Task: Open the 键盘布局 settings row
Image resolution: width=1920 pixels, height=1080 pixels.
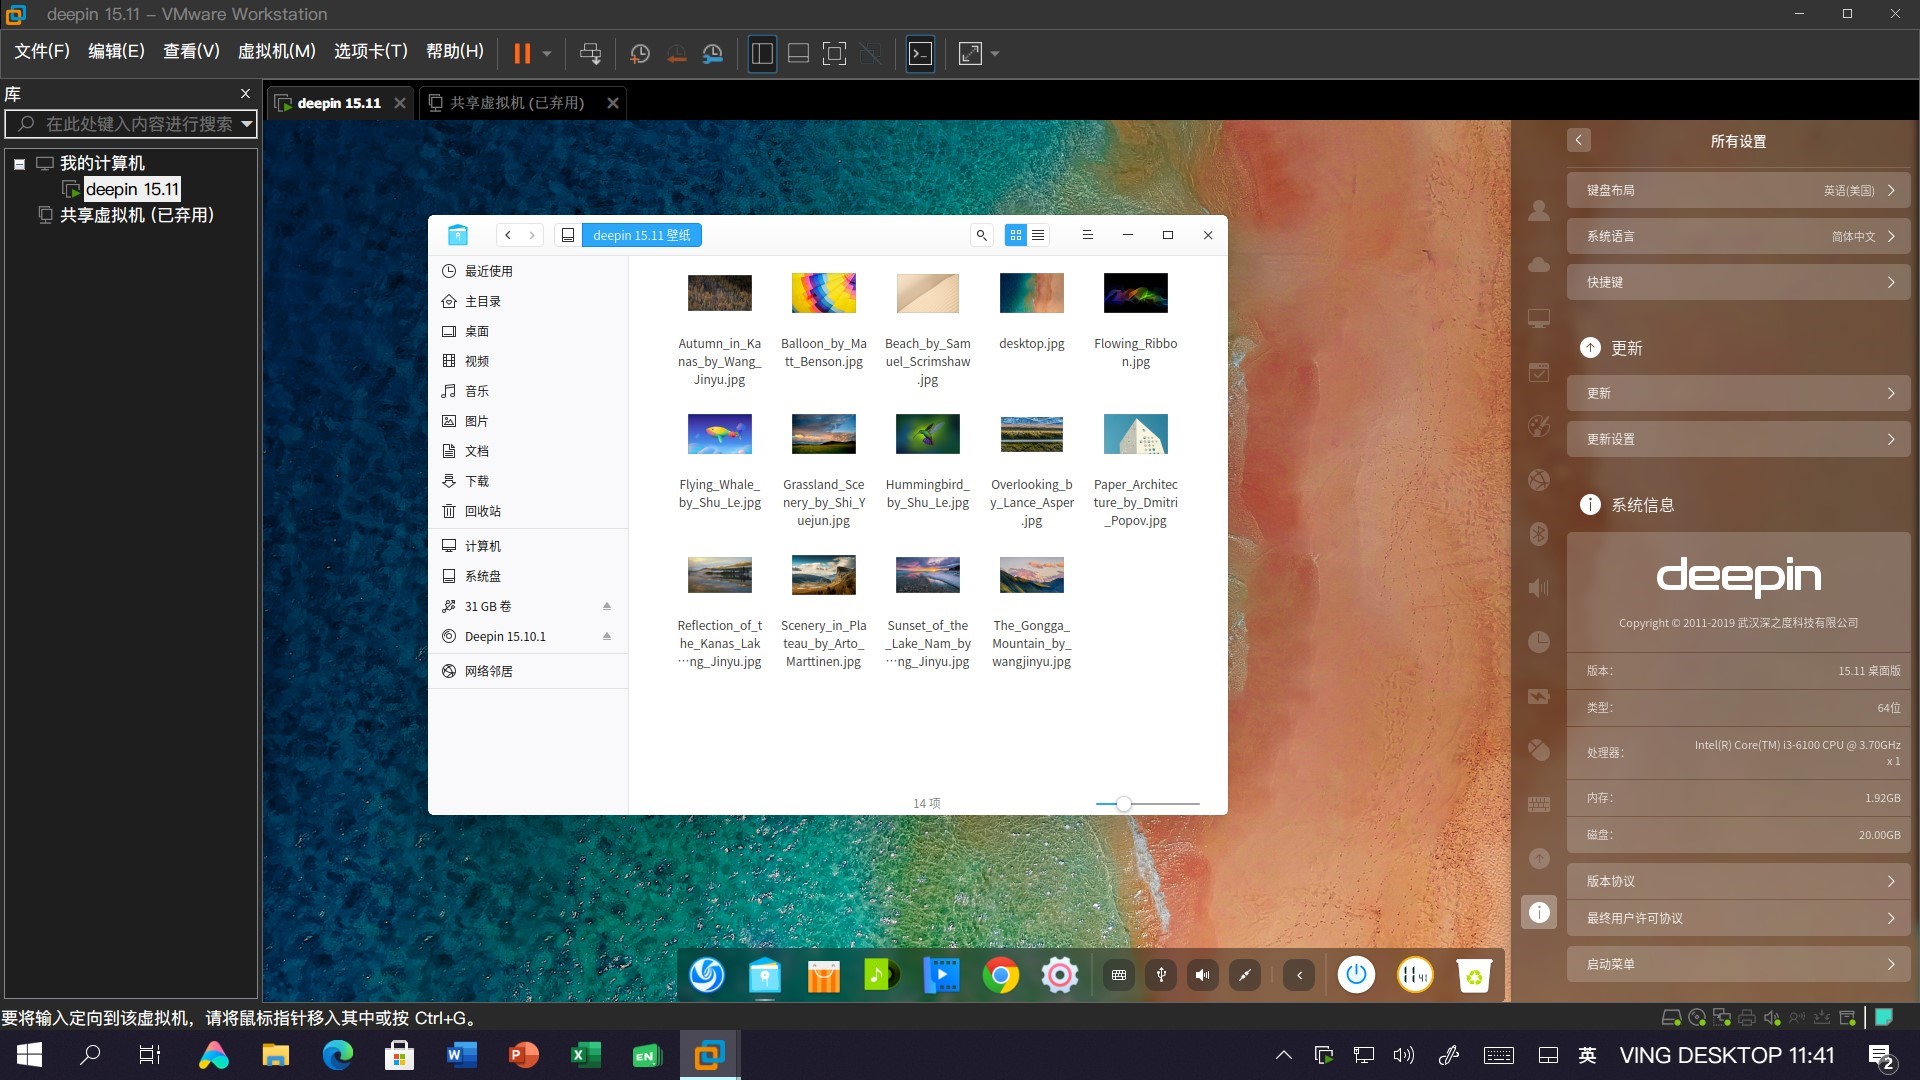Action: click(x=1738, y=190)
